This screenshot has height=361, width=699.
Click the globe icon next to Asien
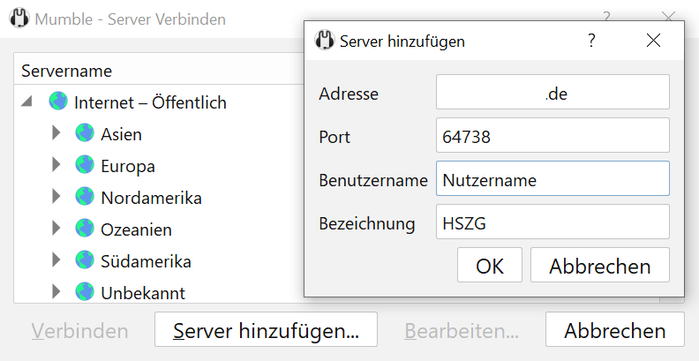84,133
